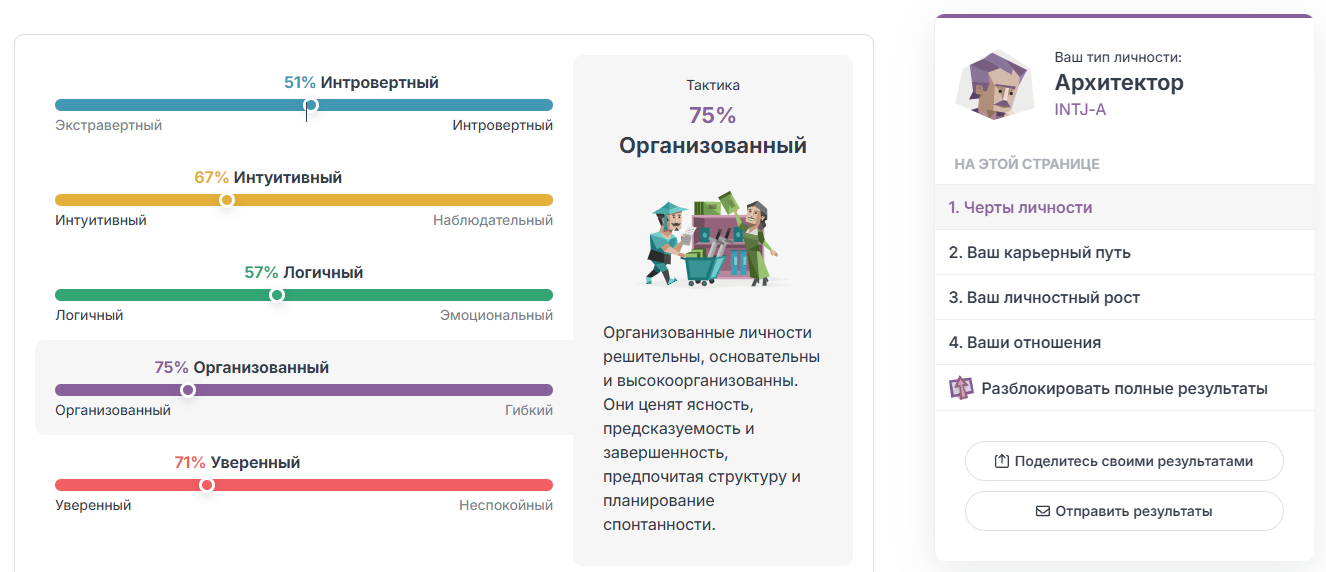Click Разблокировать полные результаты link
Screen dimensions: 1326x572
1124,388
